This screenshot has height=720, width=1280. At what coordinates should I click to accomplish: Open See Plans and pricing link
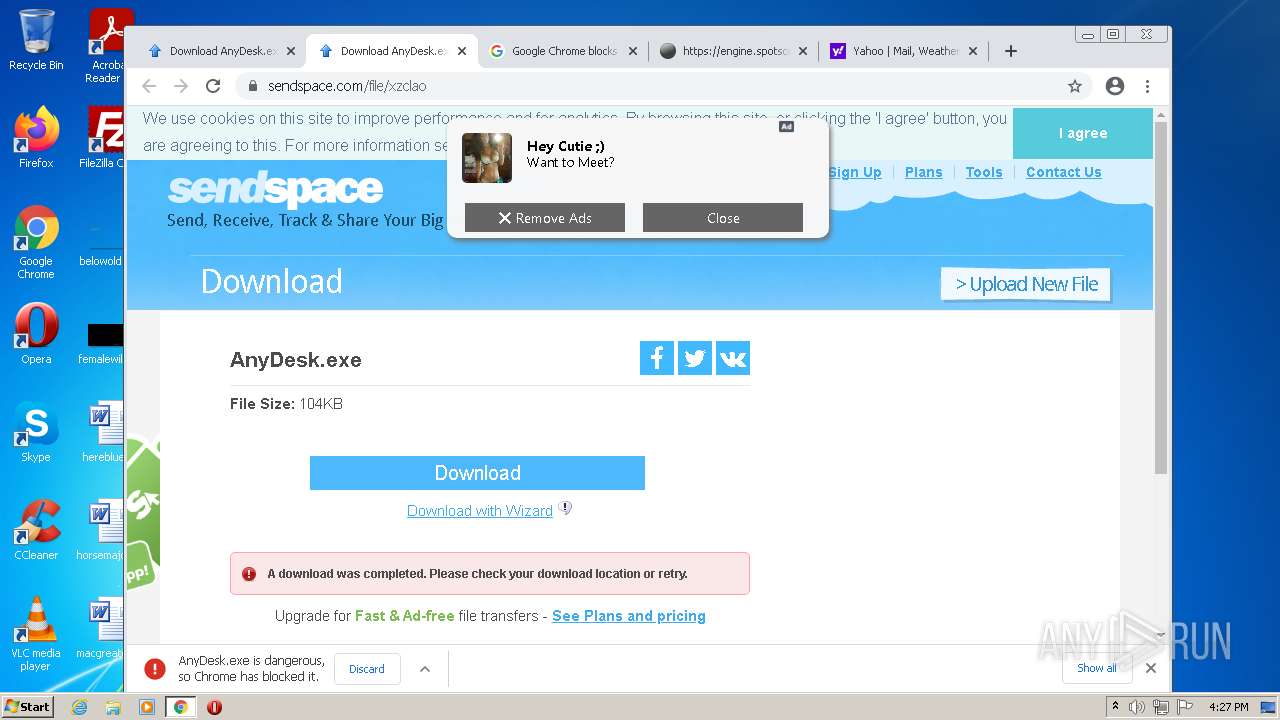pos(629,616)
